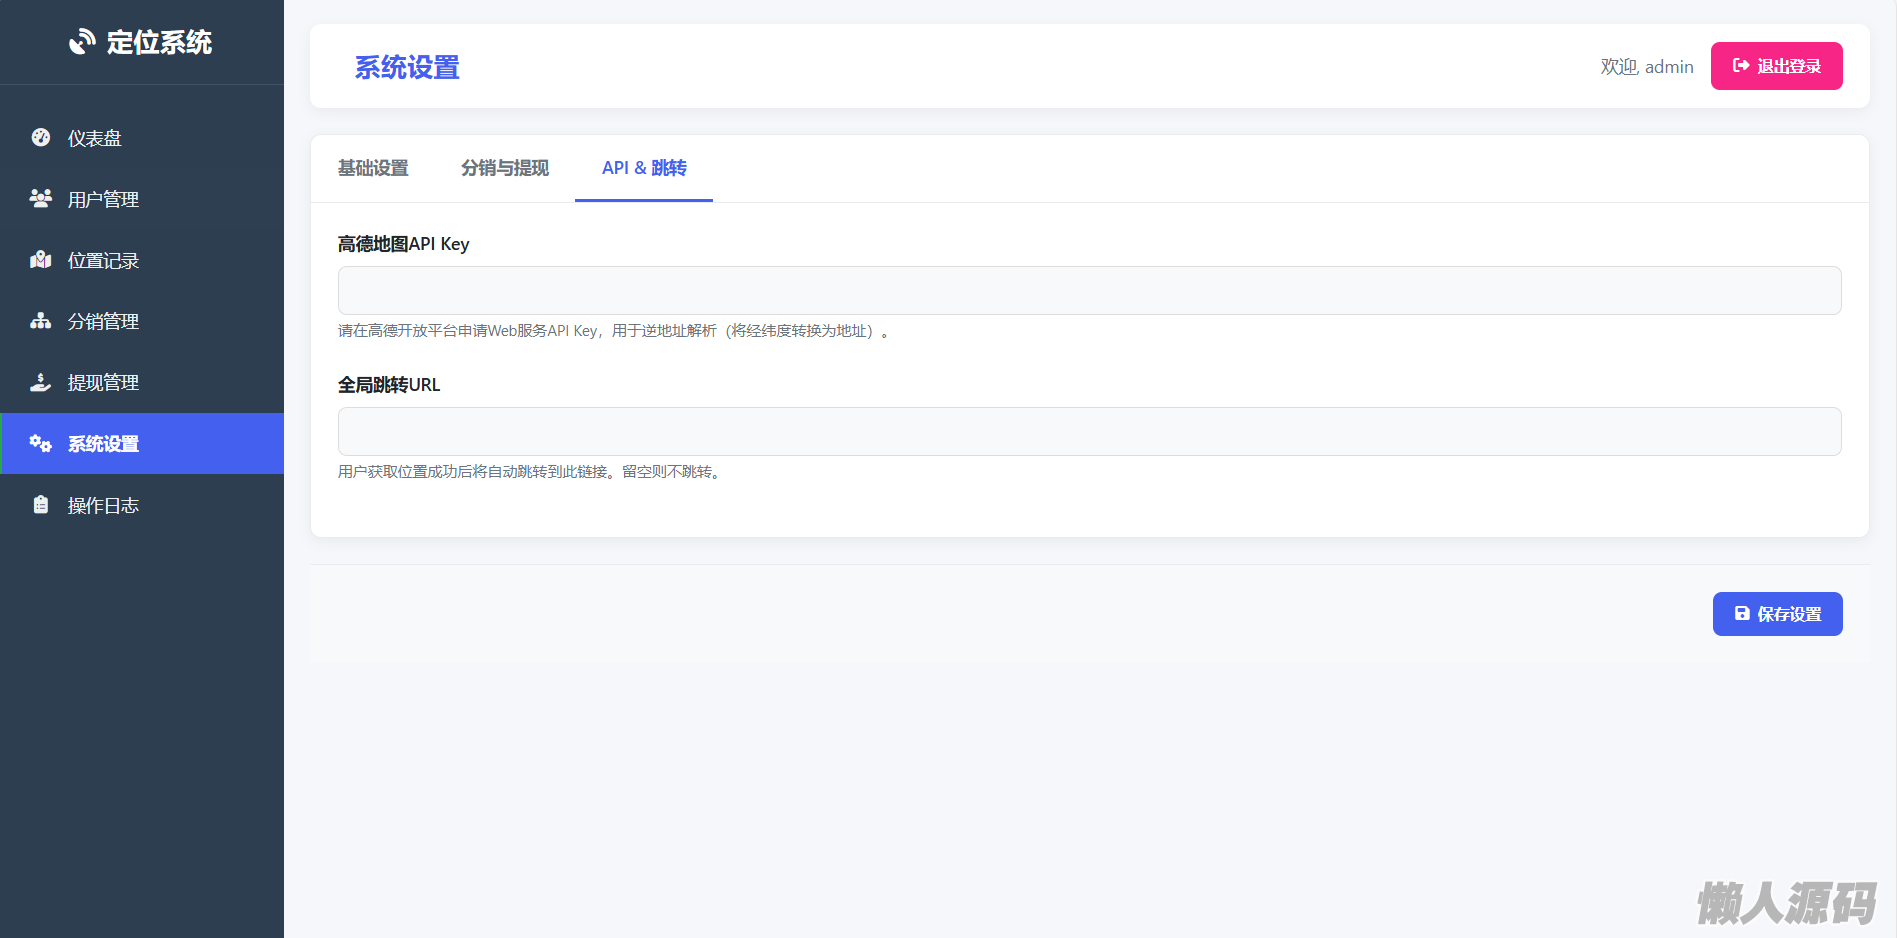1897x938 pixels.
Task: Open the 操作日志 clipboard icon
Action: tap(41, 505)
